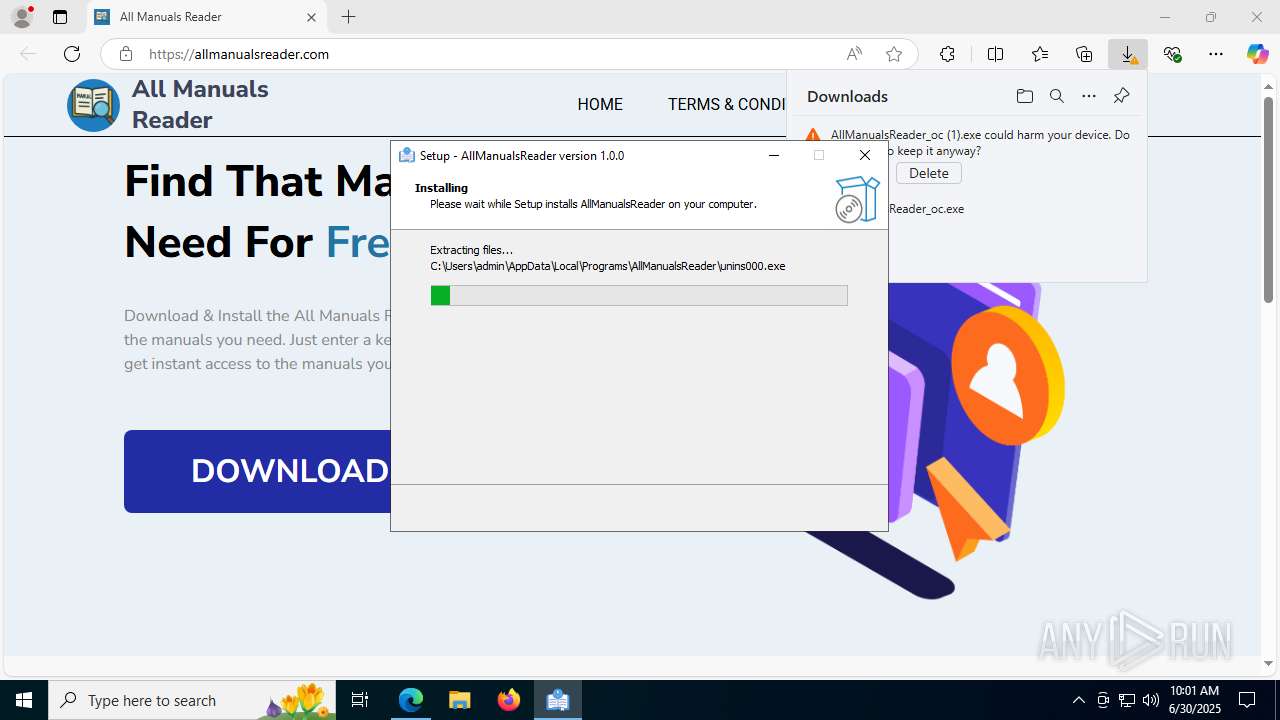Click the DOWNLOAD button on webpage
The height and width of the screenshot is (720, 1280).
tap(258, 471)
